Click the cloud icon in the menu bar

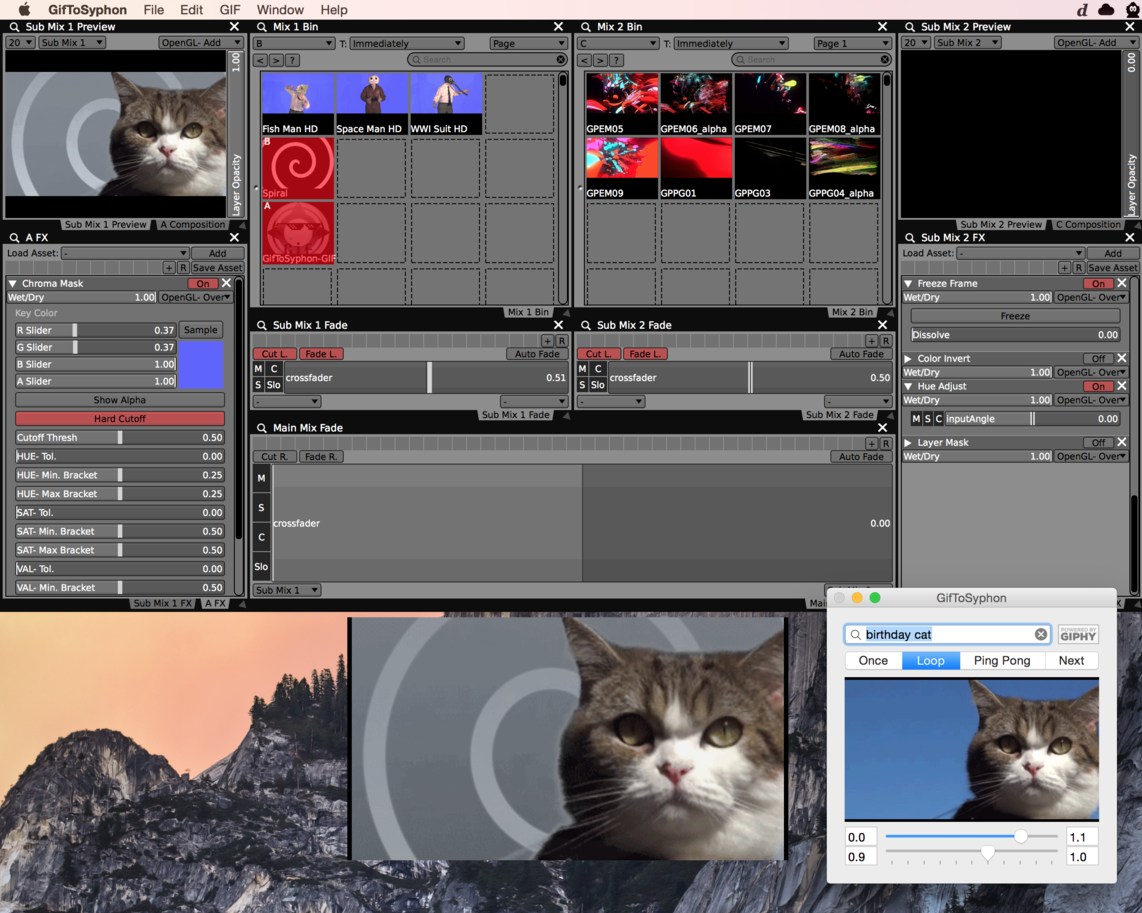click(x=1106, y=9)
